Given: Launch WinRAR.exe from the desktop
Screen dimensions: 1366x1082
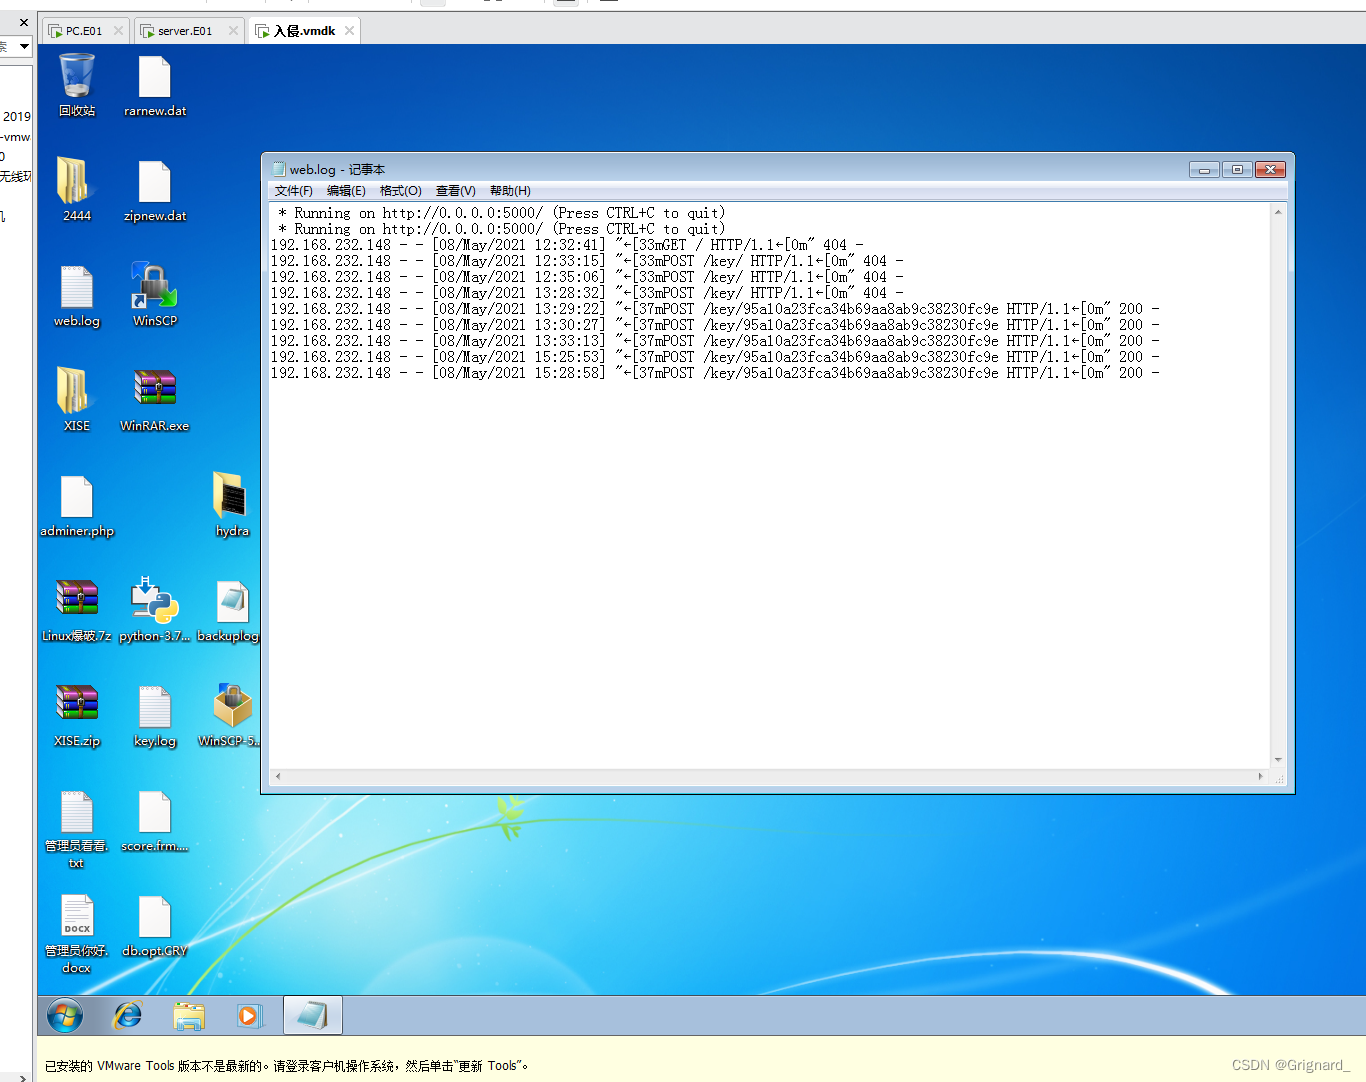Looking at the screenshot, I should pyautogui.click(x=155, y=400).
